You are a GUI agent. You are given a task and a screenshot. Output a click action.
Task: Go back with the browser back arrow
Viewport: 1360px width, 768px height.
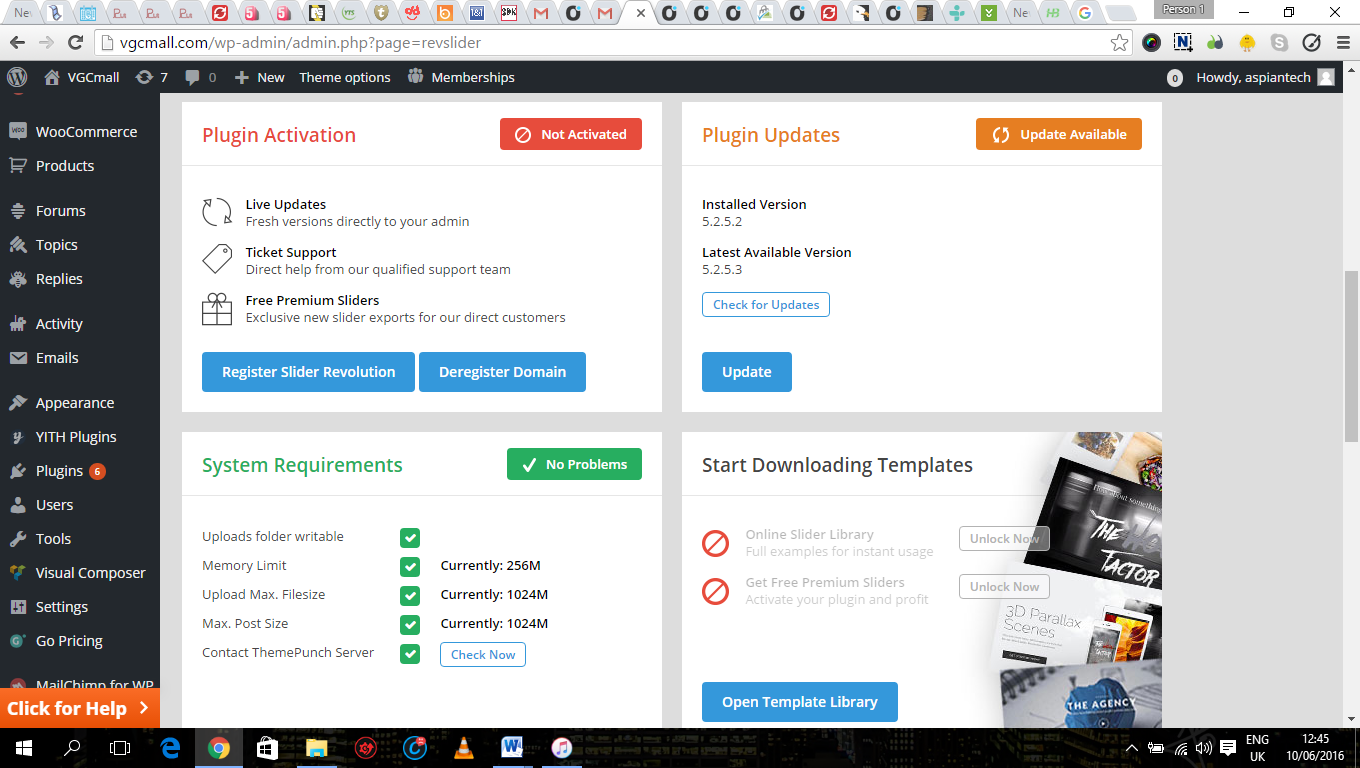click(16, 43)
